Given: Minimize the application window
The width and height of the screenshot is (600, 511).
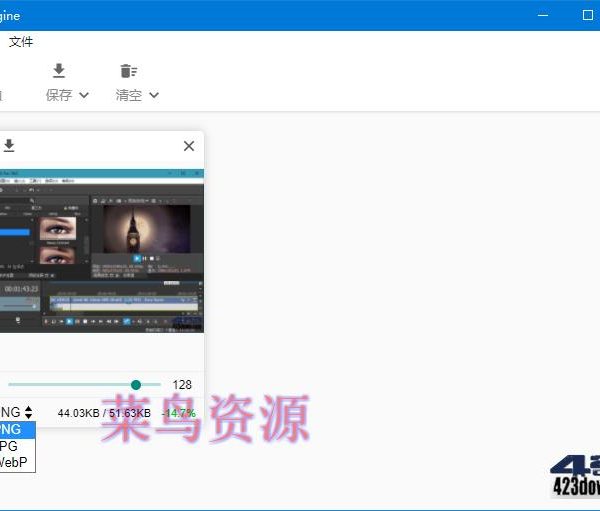Looking at the screenshot, I should [x=543, y=15].
